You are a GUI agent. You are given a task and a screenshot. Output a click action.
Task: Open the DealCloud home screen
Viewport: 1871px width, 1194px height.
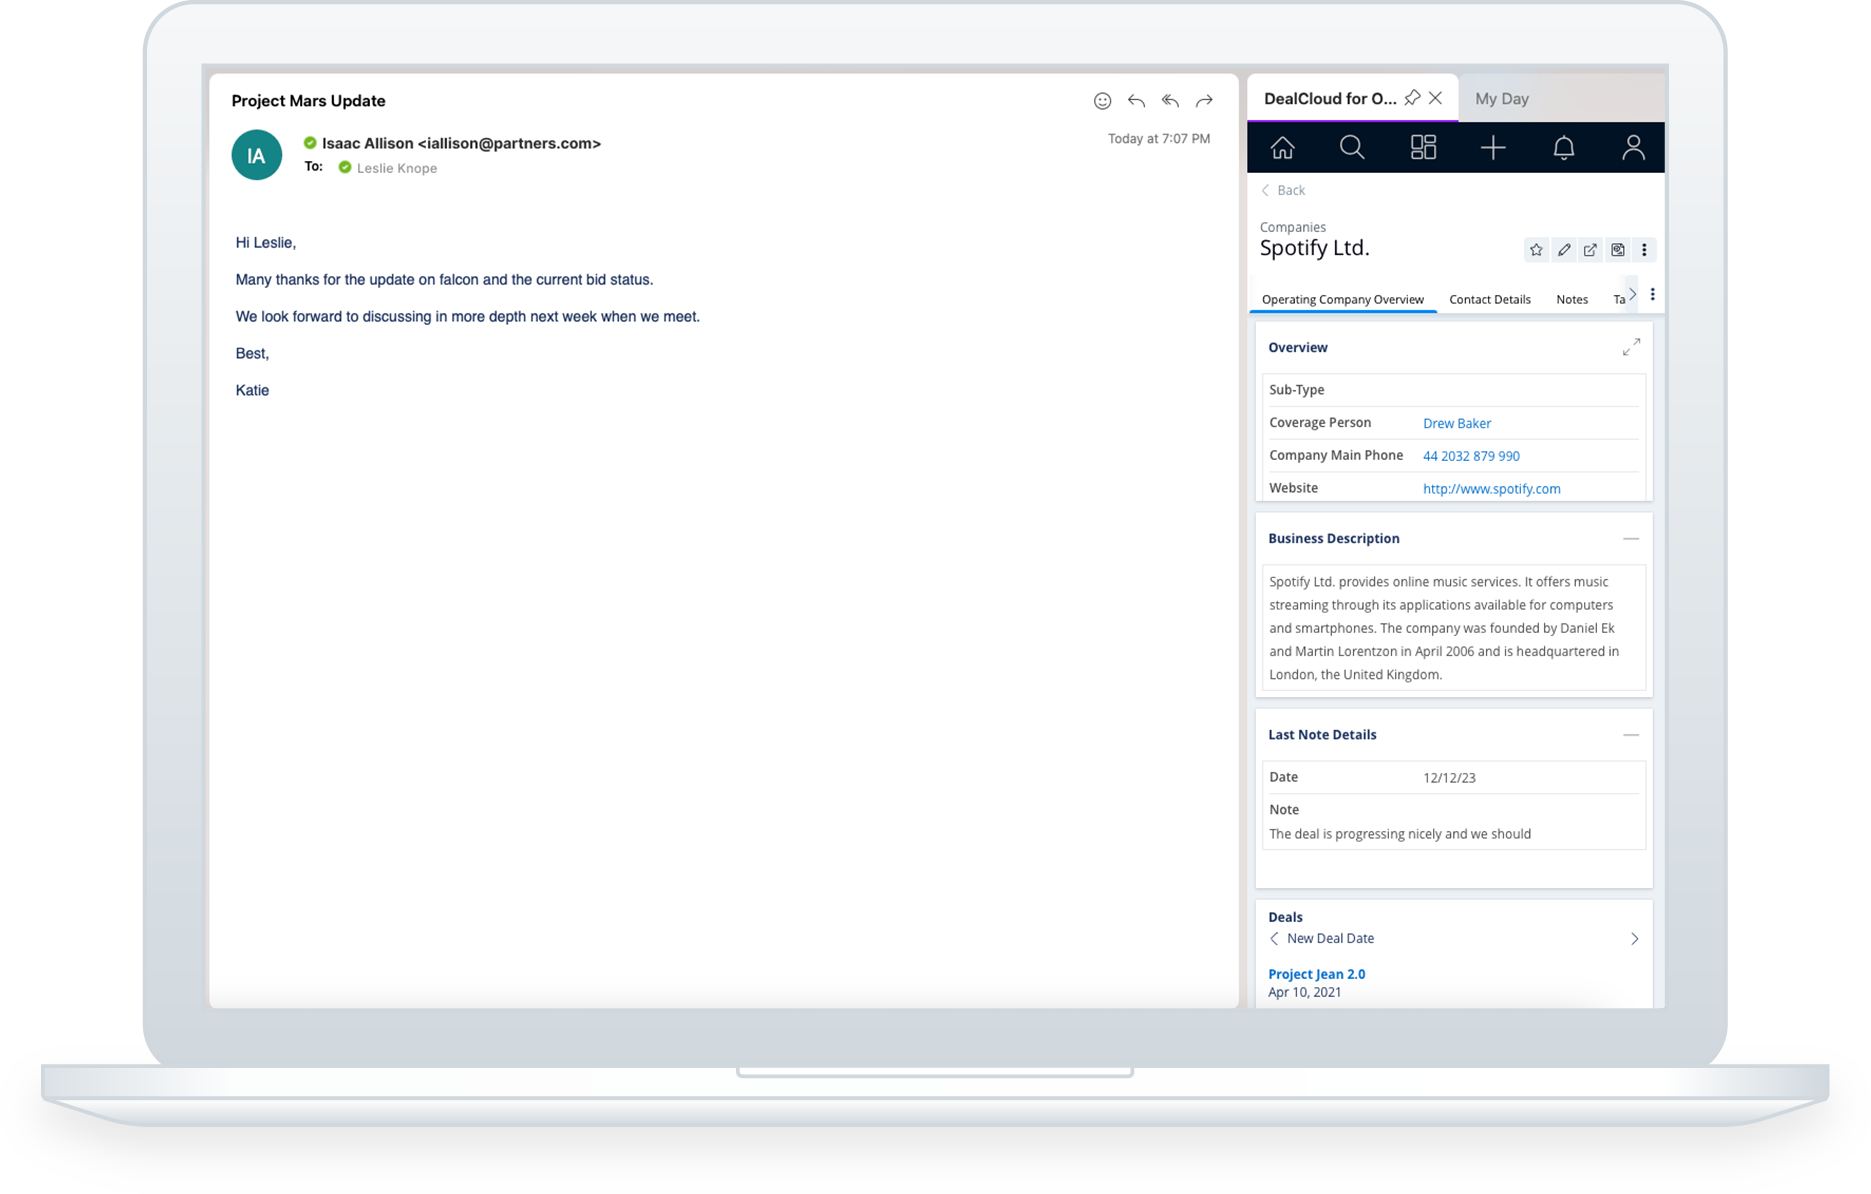(1283, 147)
